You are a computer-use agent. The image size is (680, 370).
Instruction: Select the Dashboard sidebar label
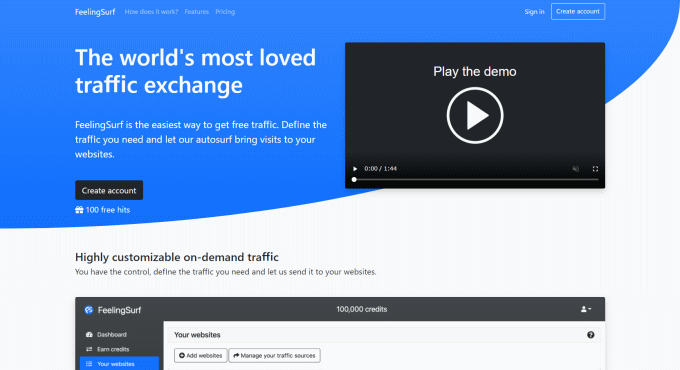112,334
